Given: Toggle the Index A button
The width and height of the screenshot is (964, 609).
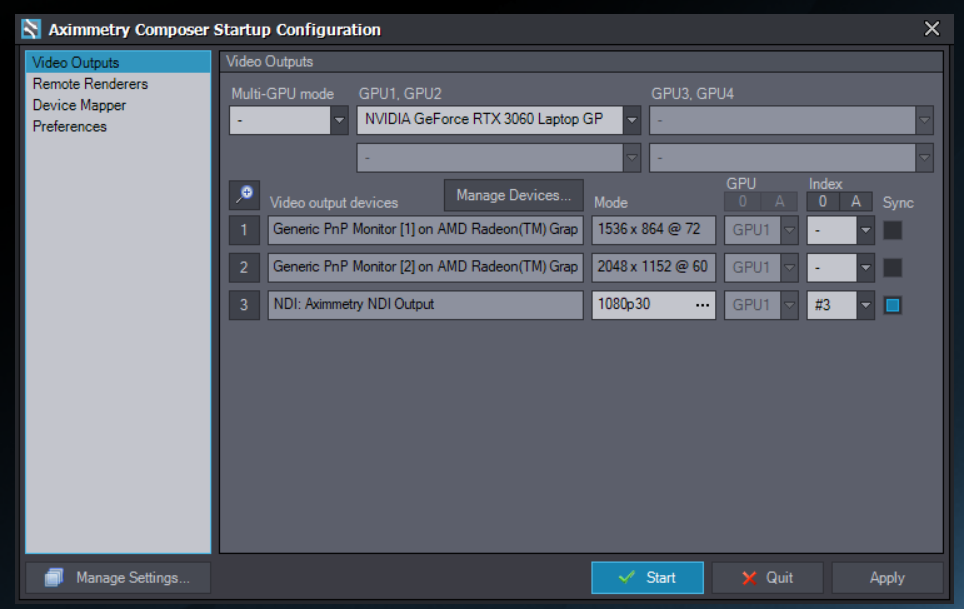Looking at the screenshot, I should [x=856, y=202].
